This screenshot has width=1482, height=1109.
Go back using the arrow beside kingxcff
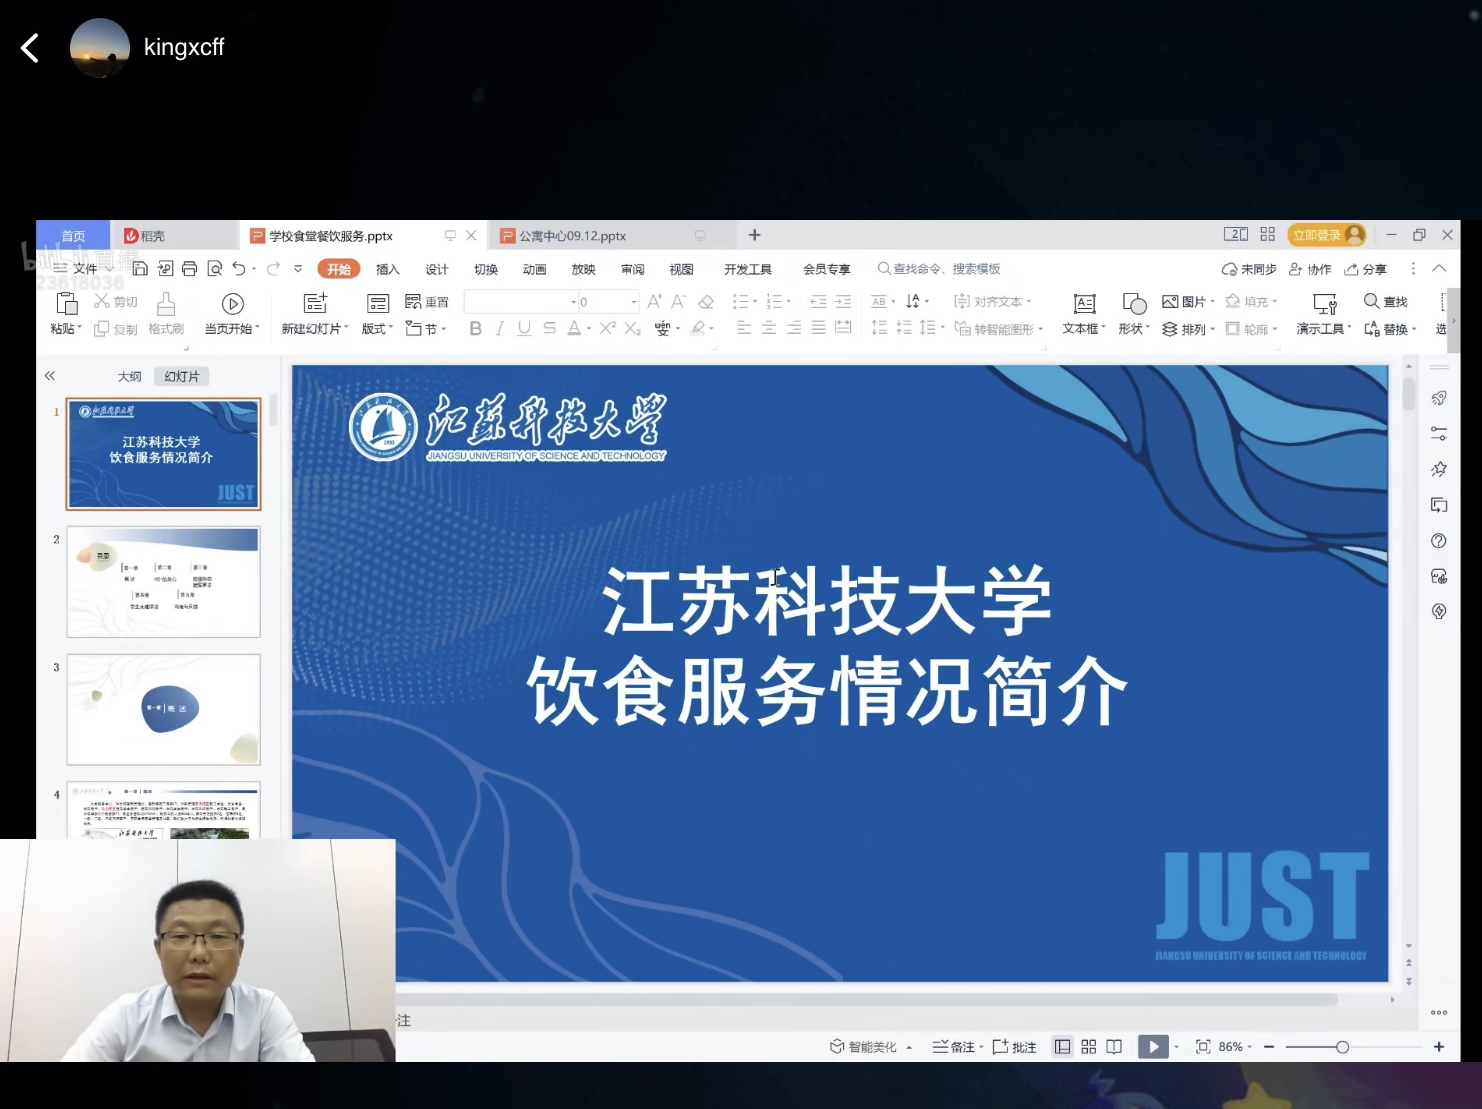(x=30, y=48)
